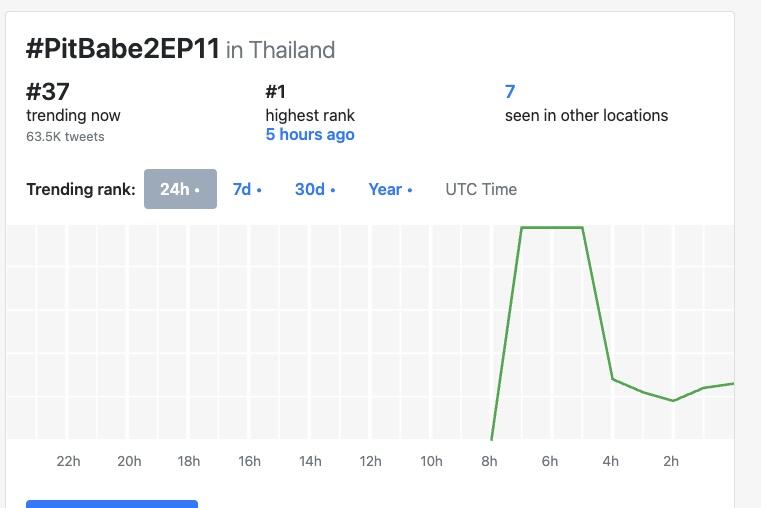Click the chart line's start point at 8h

point(492,438)
